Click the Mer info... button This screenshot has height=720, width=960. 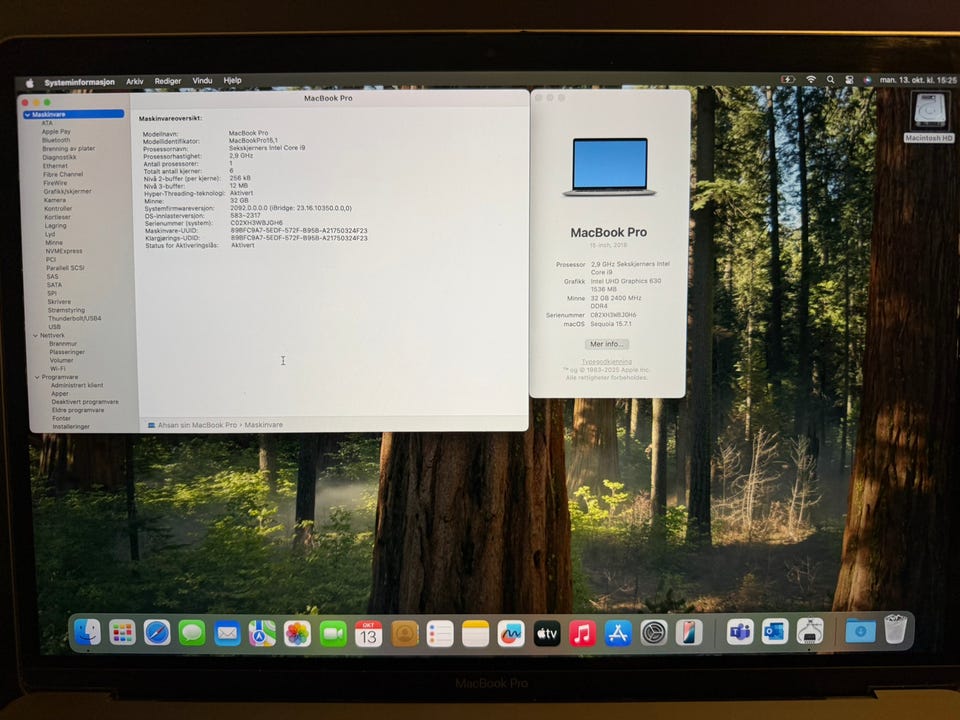tap(606, 344)
